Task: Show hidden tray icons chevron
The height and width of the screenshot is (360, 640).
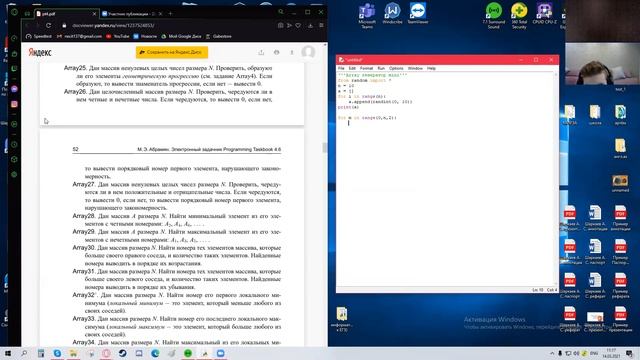Action: click(552, 353)
